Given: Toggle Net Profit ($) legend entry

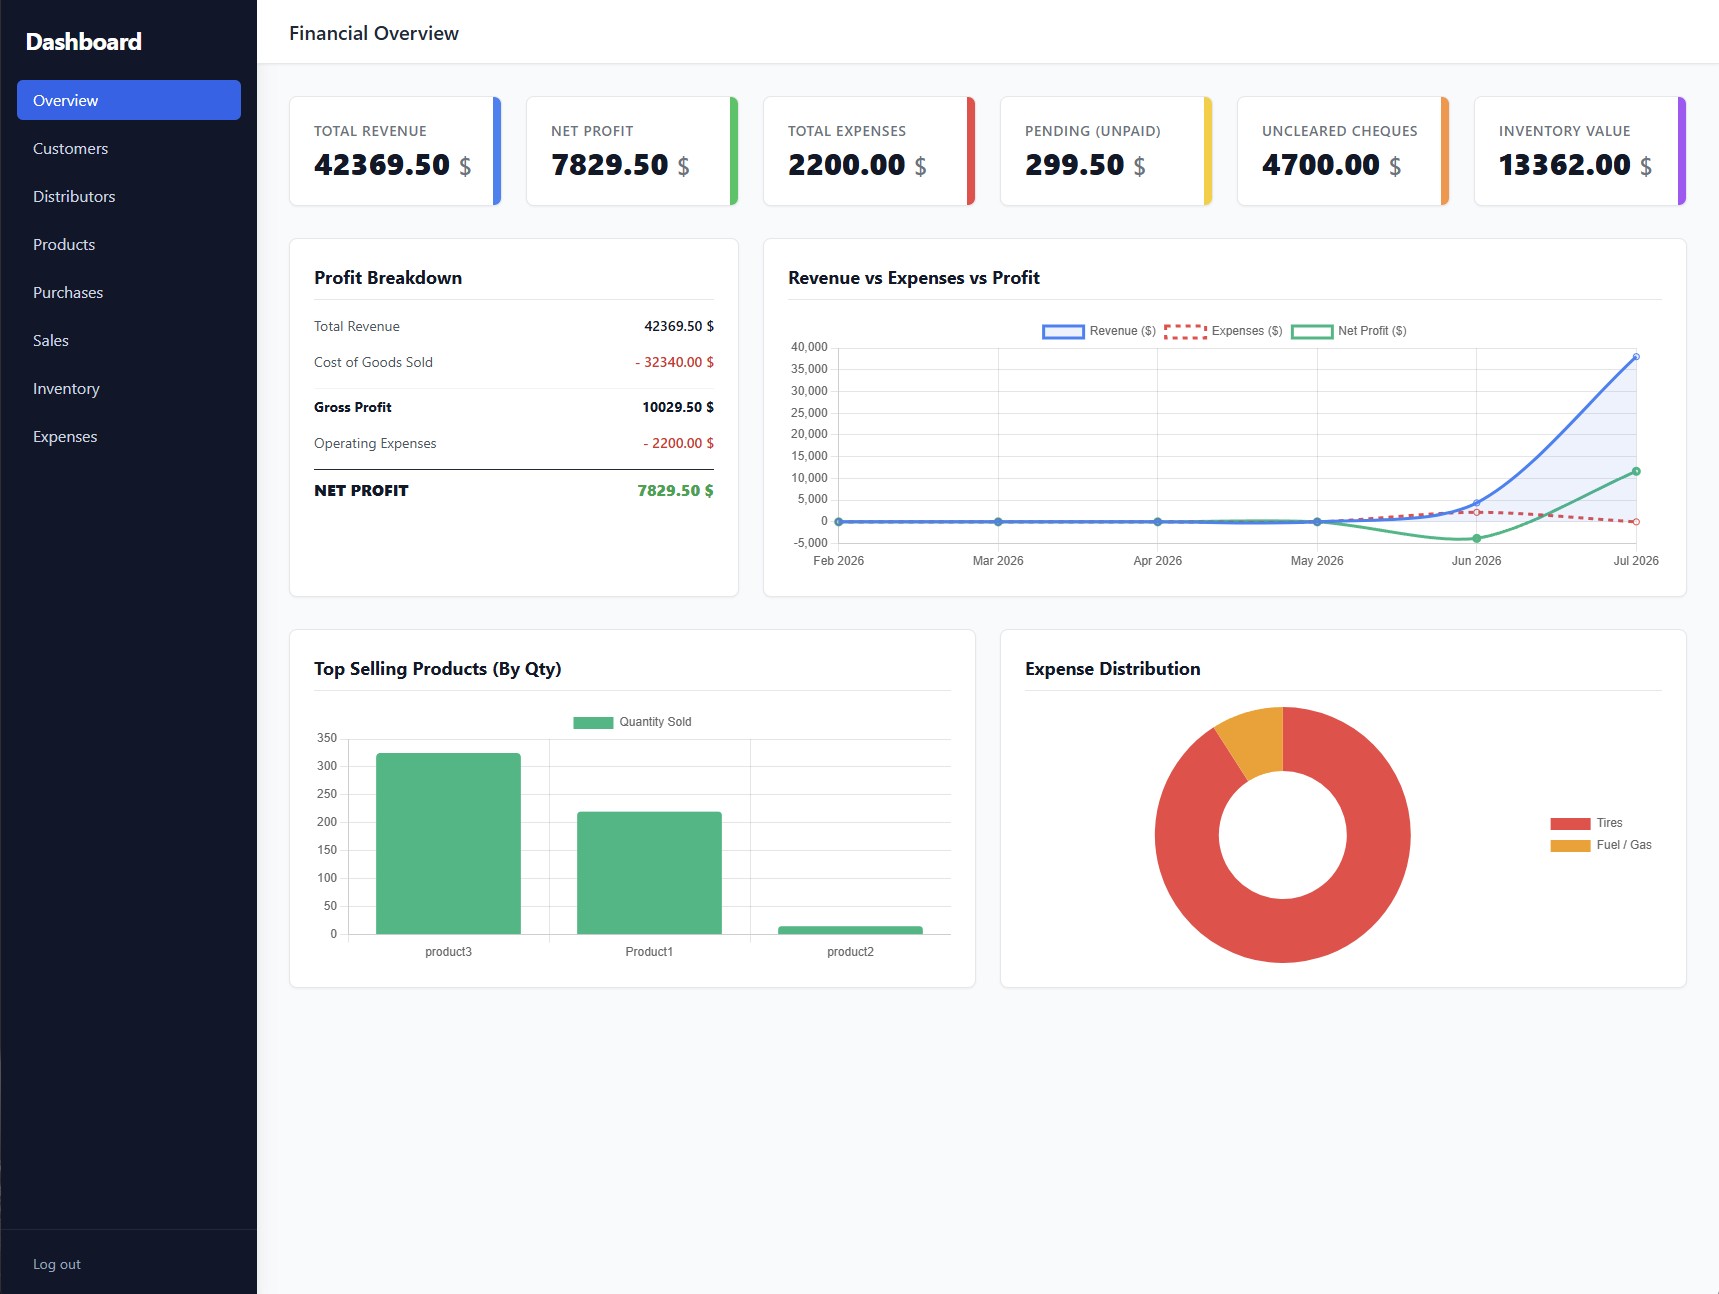Looking at the screenshot, I should (1349, 331).
